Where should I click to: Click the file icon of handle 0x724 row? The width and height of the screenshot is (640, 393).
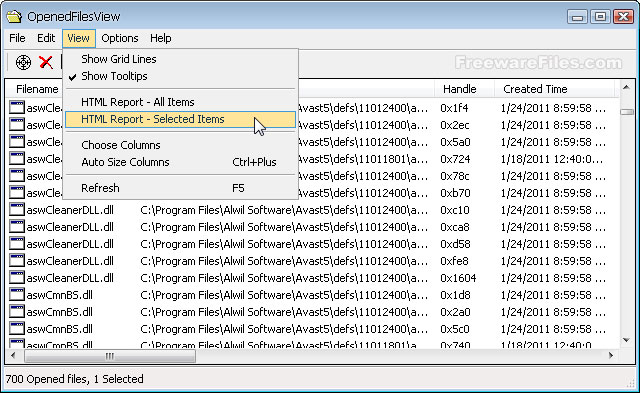pyautogui.click(x=17, y=159)
